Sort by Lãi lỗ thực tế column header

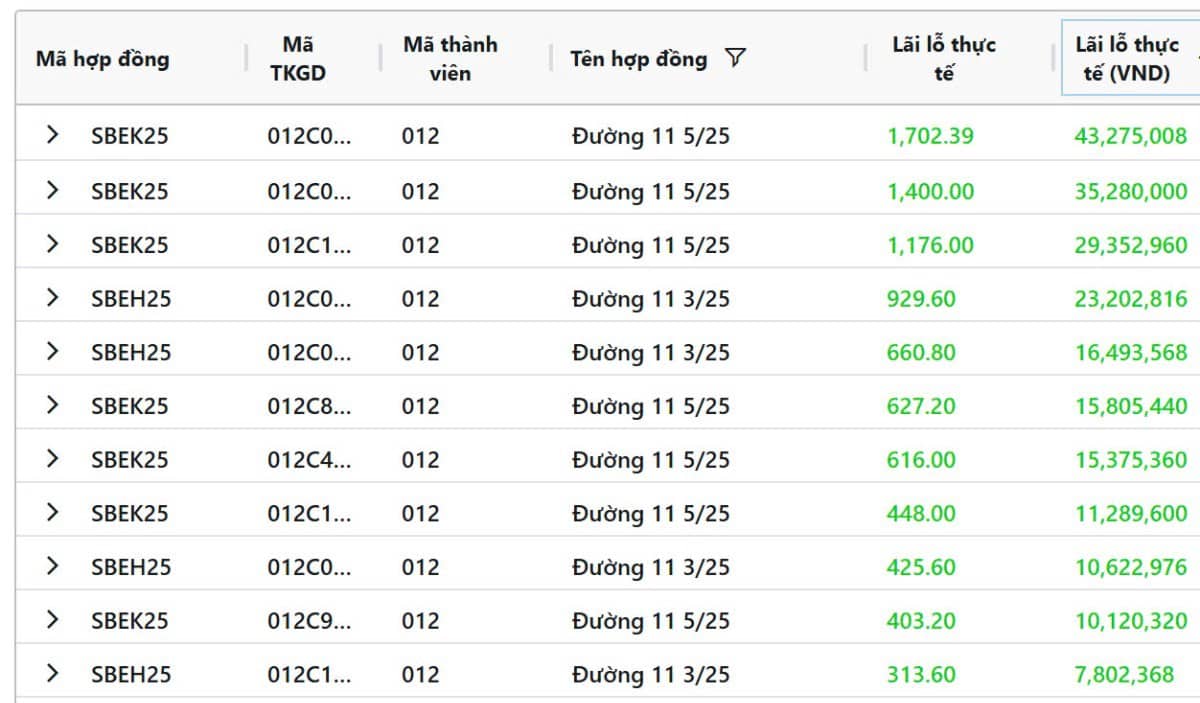(944, 59)
